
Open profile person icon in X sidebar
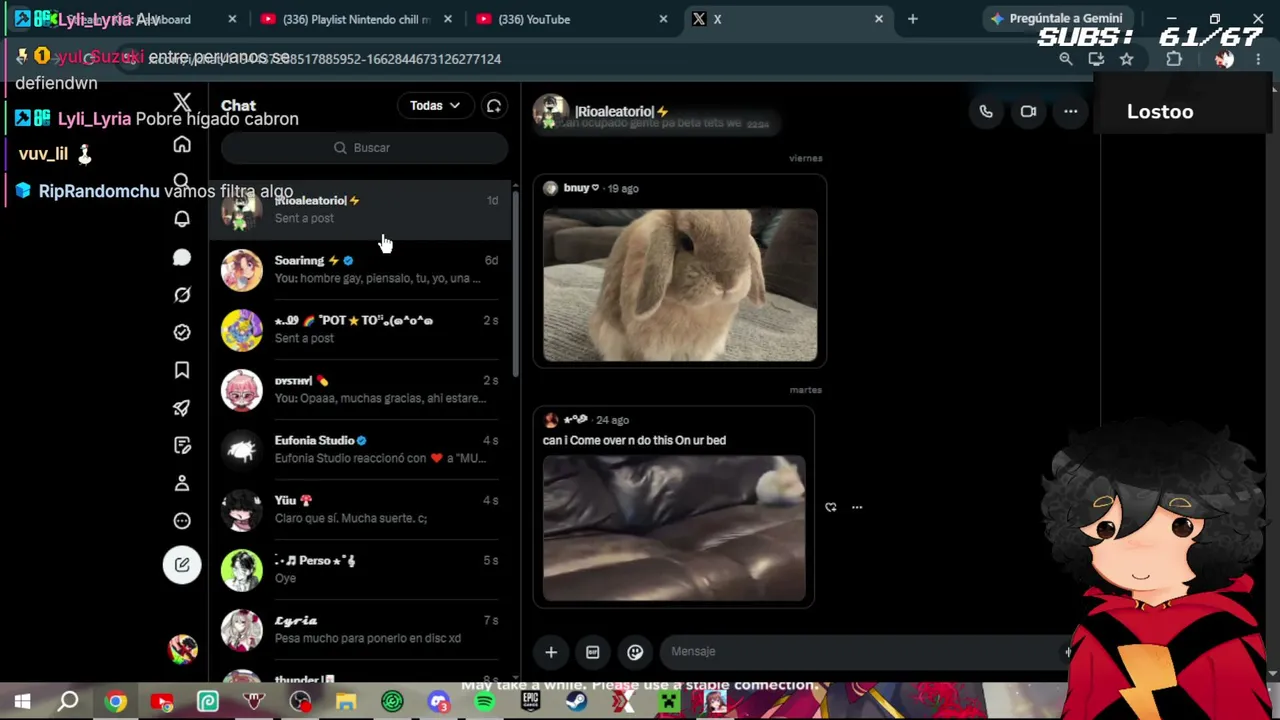click(x=182, y=483)
